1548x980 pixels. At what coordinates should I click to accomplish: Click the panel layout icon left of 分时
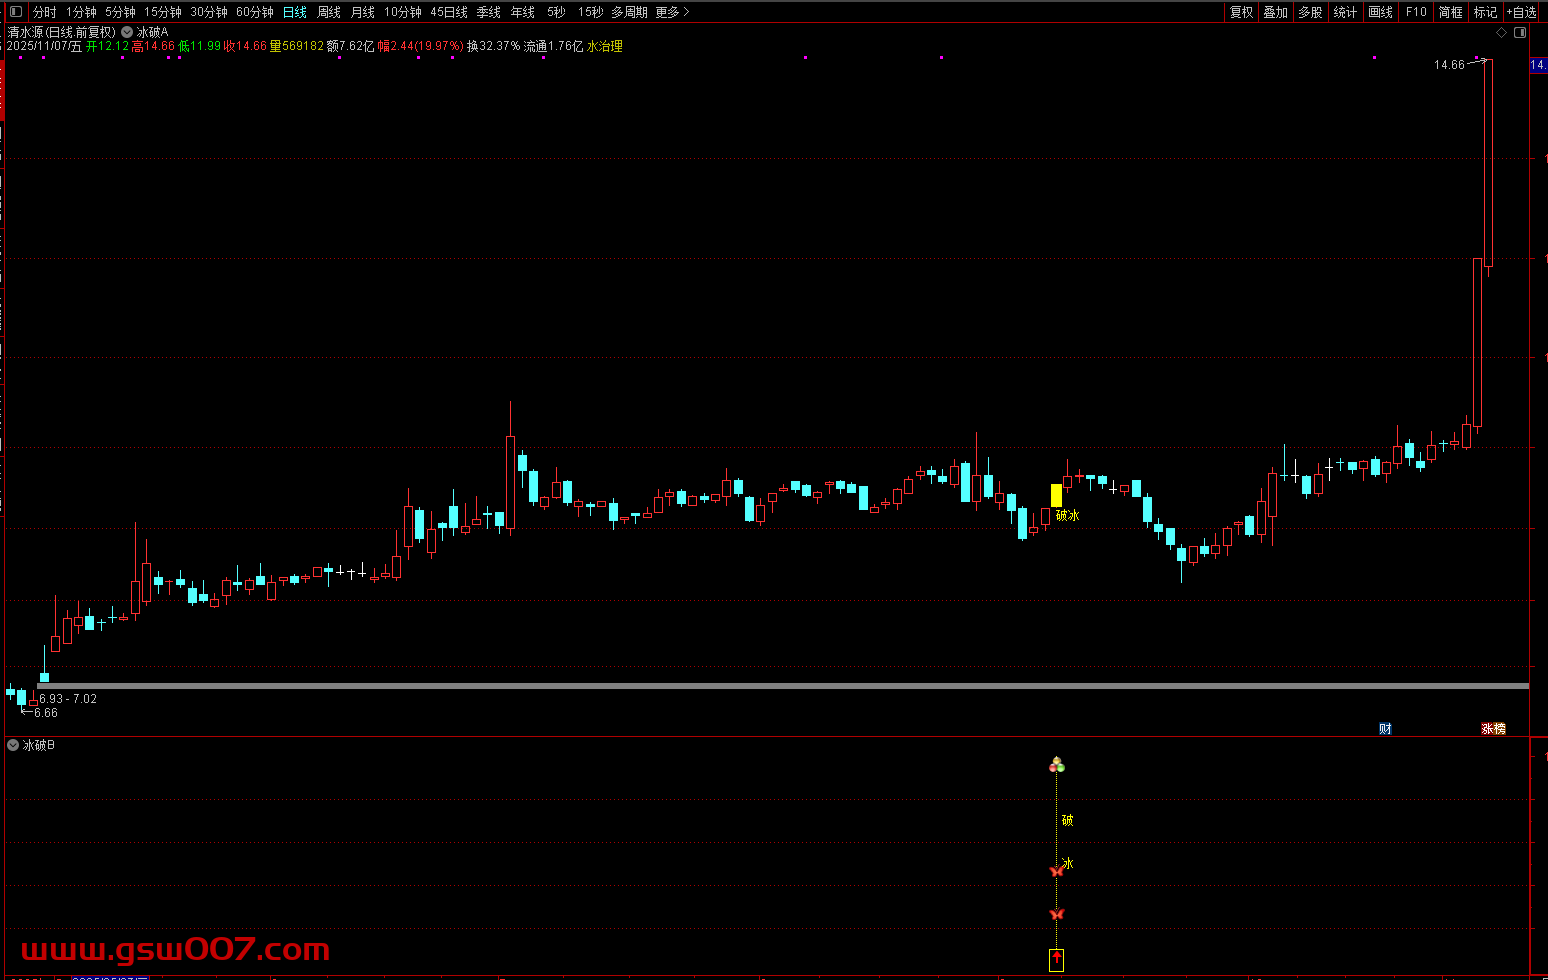point(15,12)
